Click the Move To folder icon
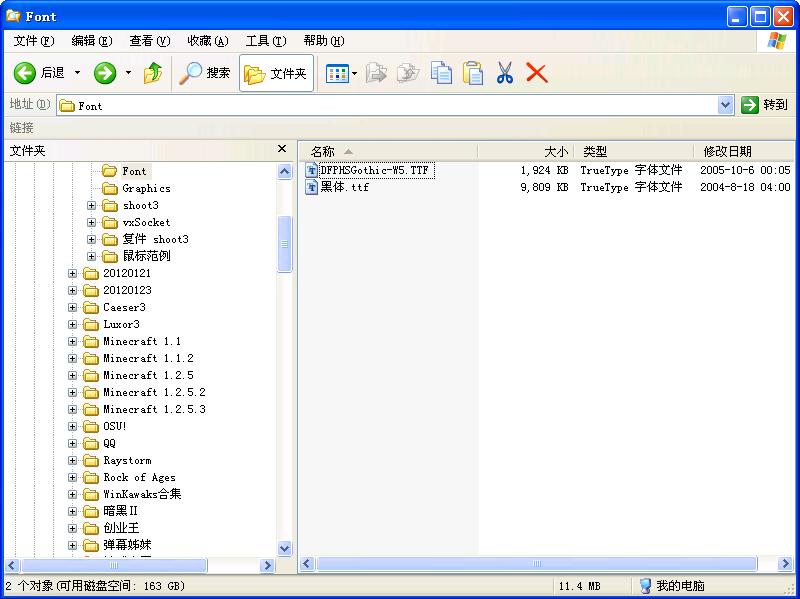This screenshot has height=599, width=800. click(x=377, y=73)
